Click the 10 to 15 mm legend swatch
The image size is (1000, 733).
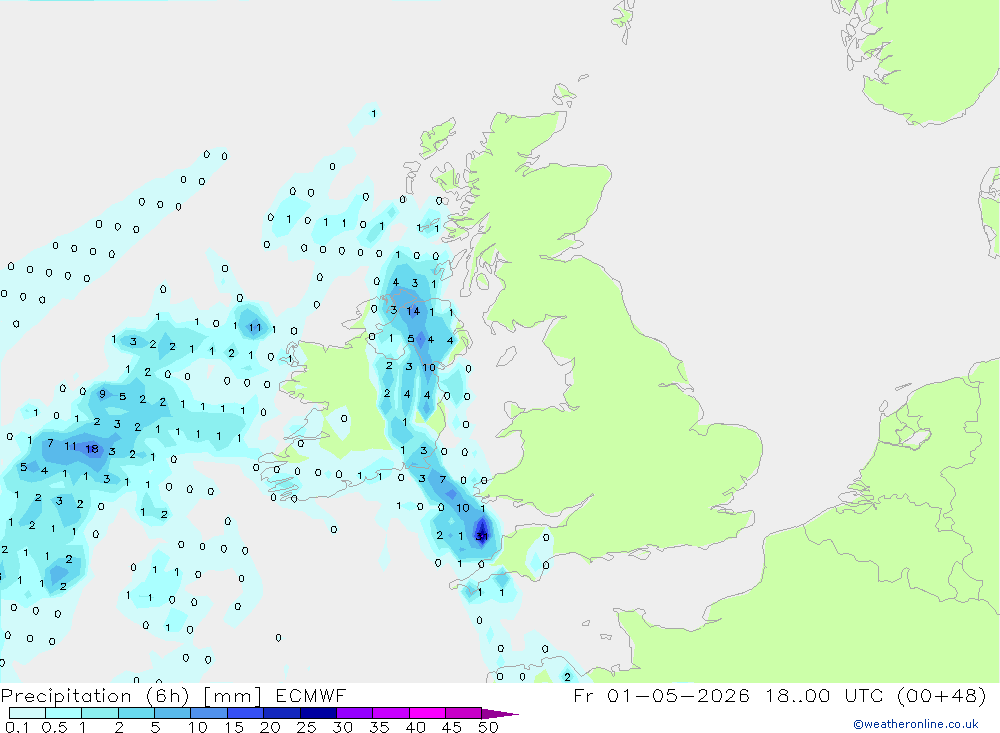point(209,713)
